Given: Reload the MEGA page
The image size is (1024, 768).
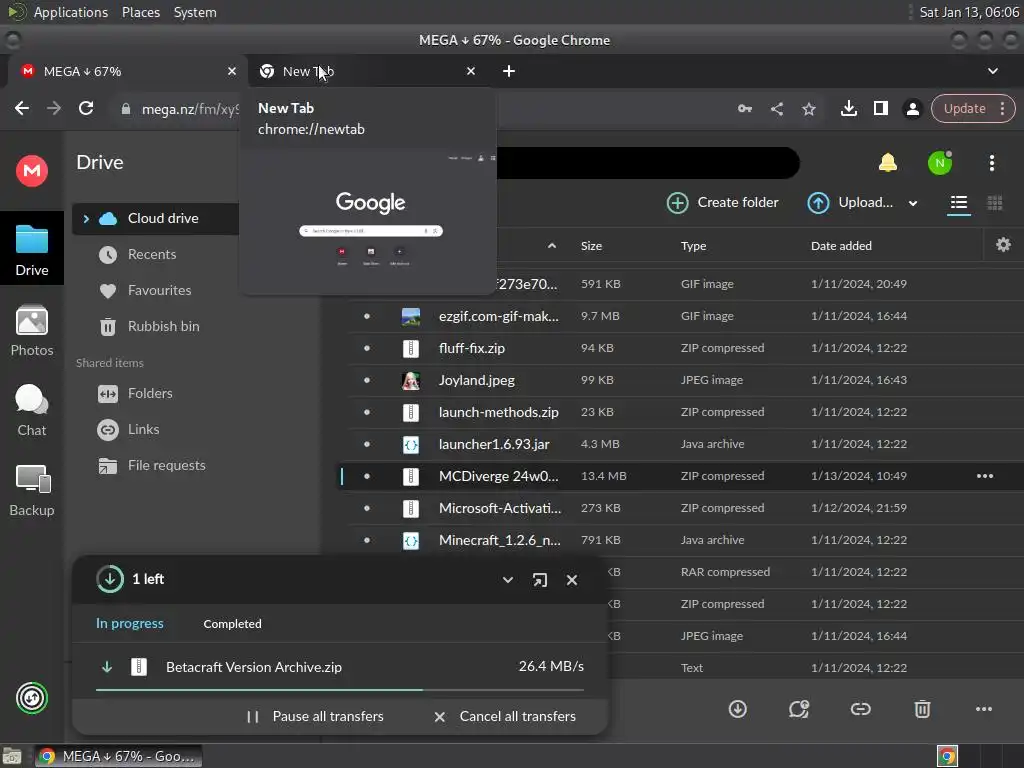Looking at the screenshot, I should (86, 108).
